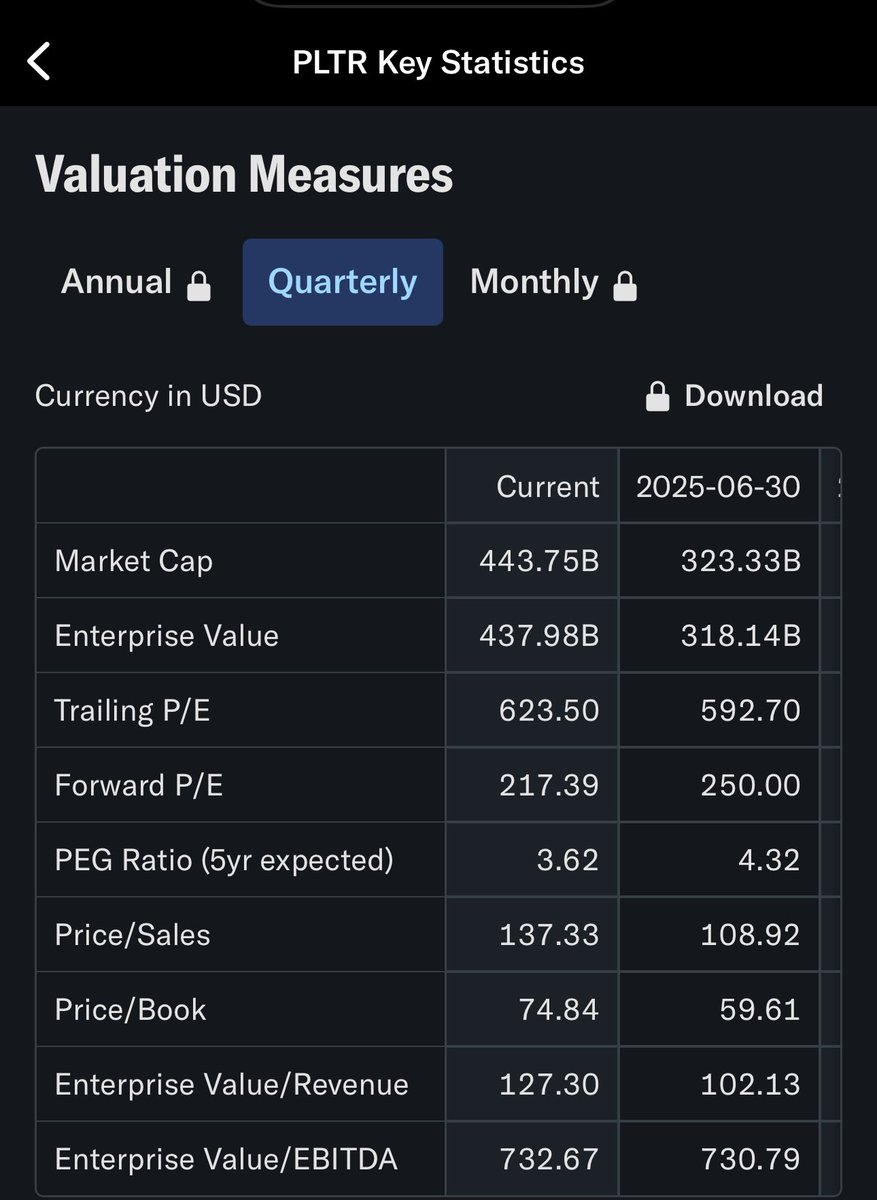Tap the Enterprise Value/Revenue label
The height and width of the screenshot is (1200, 877).
(x=231, y=1085)
